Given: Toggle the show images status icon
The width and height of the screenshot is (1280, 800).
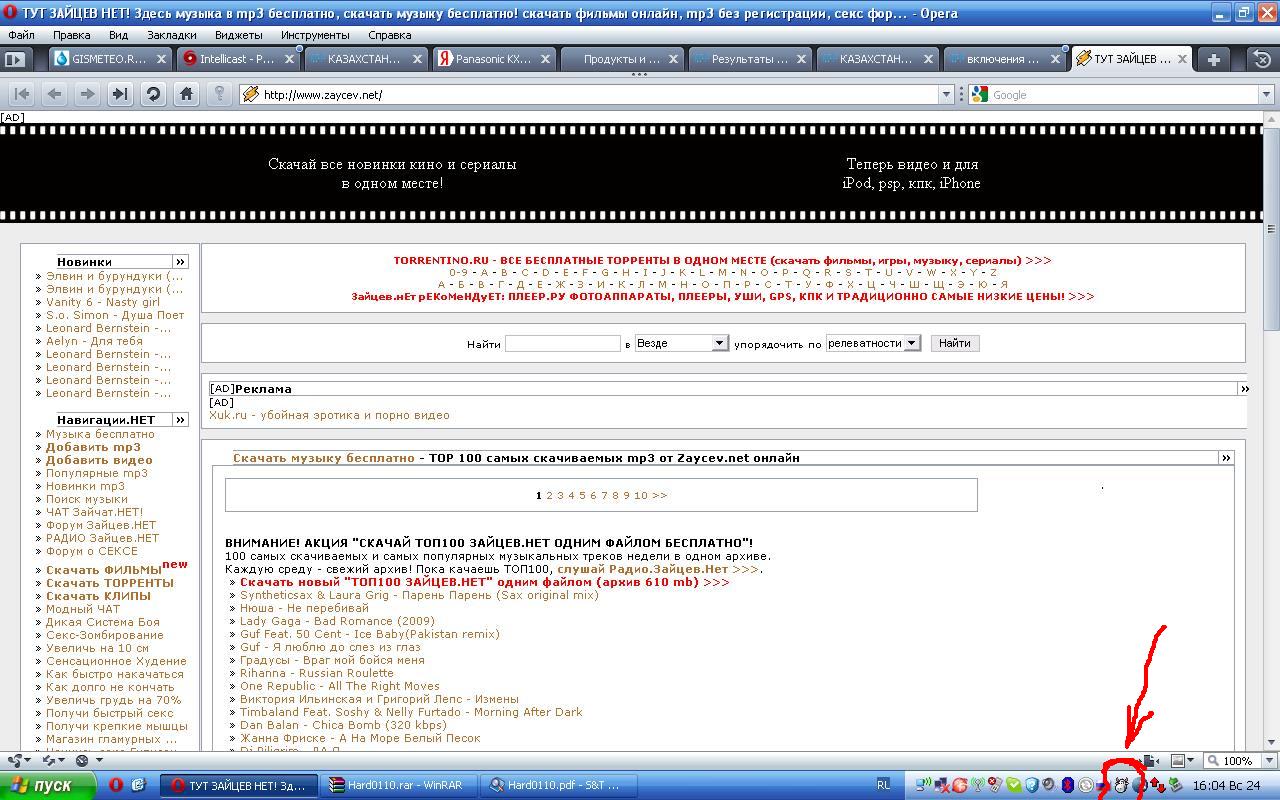Looking at the screenshot, I should click(x=1178, y=761).
